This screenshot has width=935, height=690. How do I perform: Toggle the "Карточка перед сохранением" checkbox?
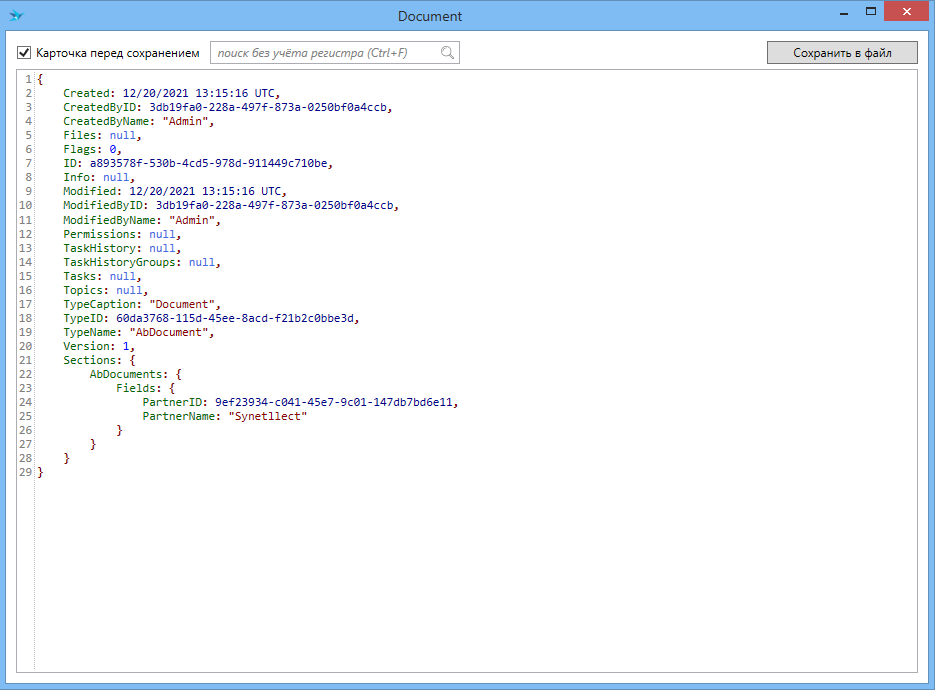(x=25, y=53)
